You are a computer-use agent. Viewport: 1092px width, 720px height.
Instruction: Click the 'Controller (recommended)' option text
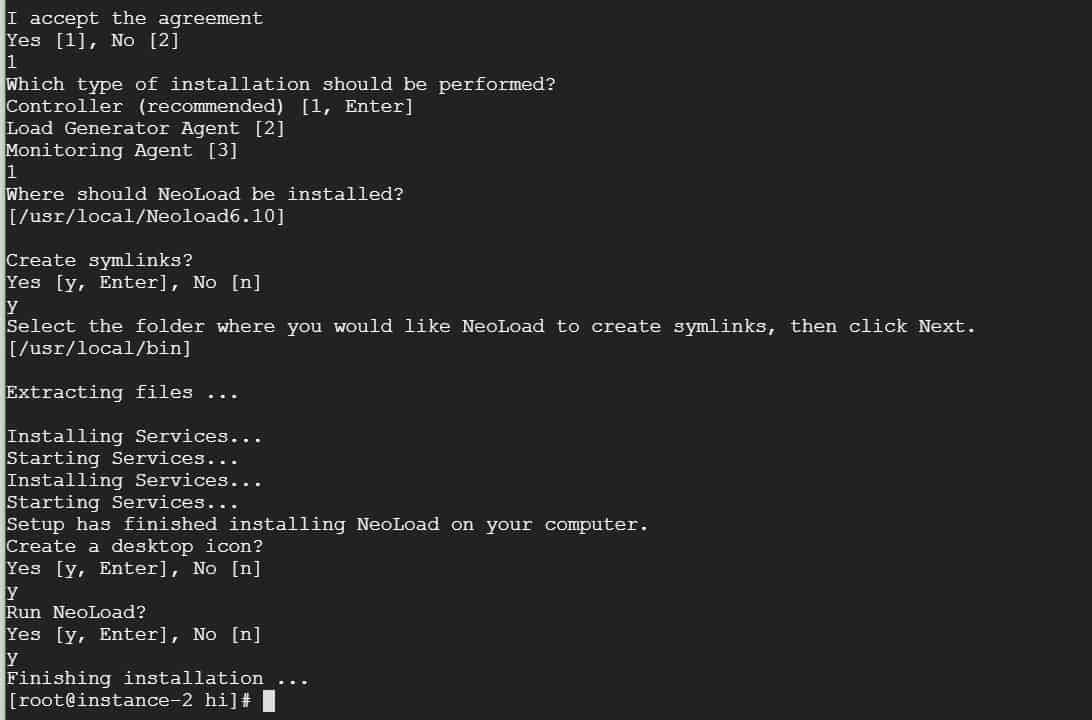[146, 107]
